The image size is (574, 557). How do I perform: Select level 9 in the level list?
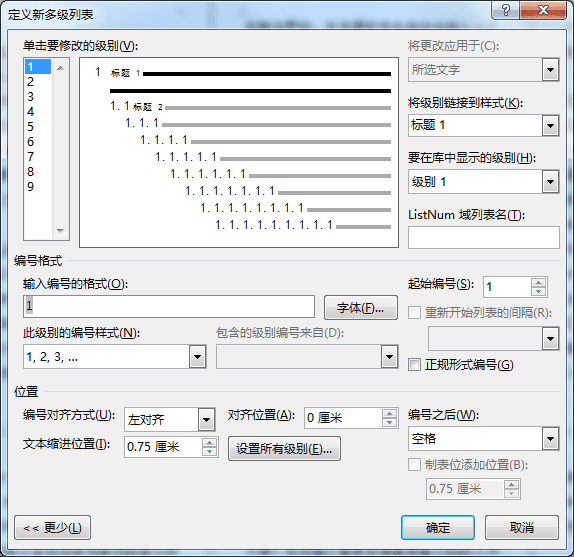(38, 187)
